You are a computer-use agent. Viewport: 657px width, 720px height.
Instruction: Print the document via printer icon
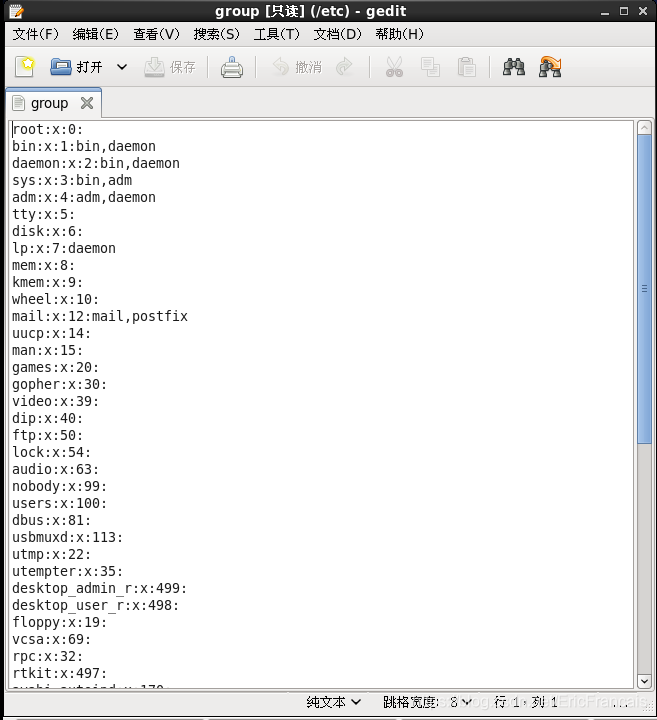(232, 67)
